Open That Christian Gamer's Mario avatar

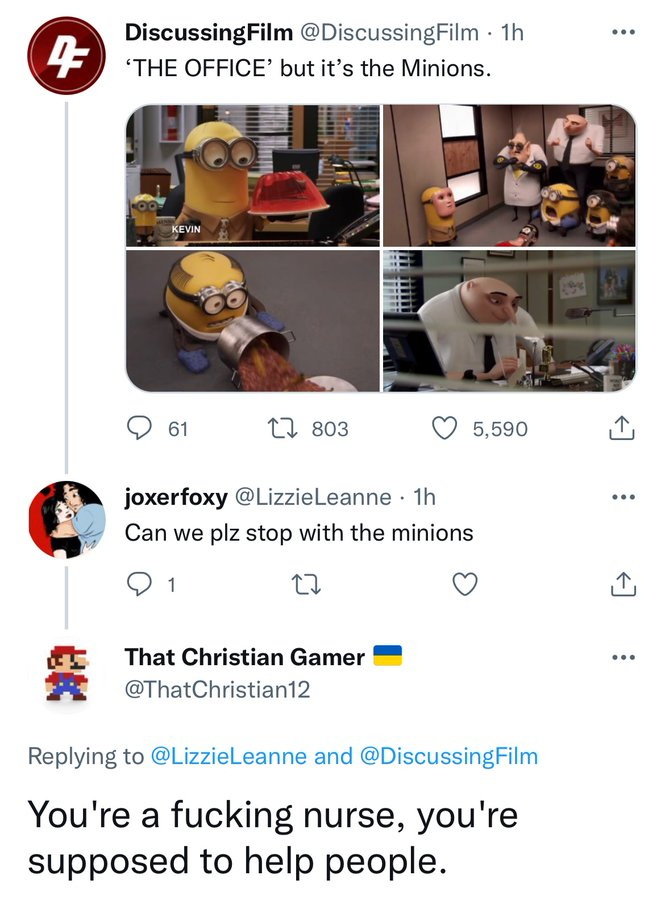pos(66,670)
